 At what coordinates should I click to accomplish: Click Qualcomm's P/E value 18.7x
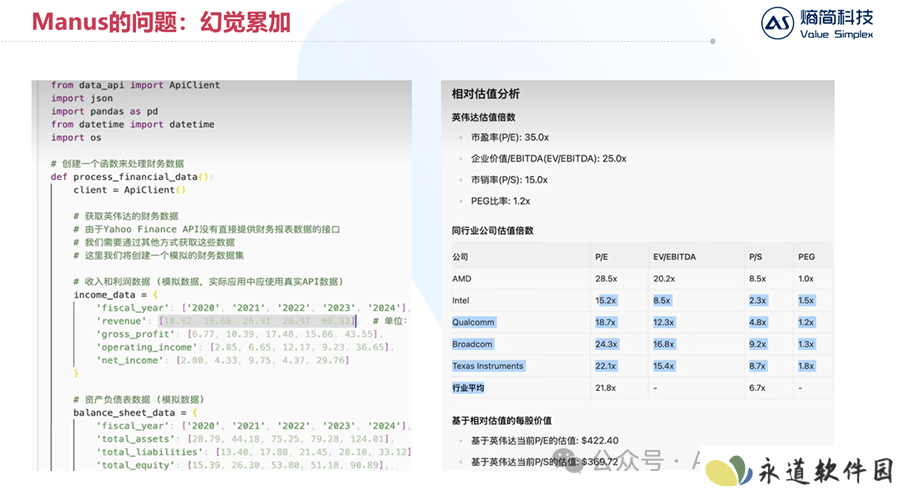coord(606,322)
